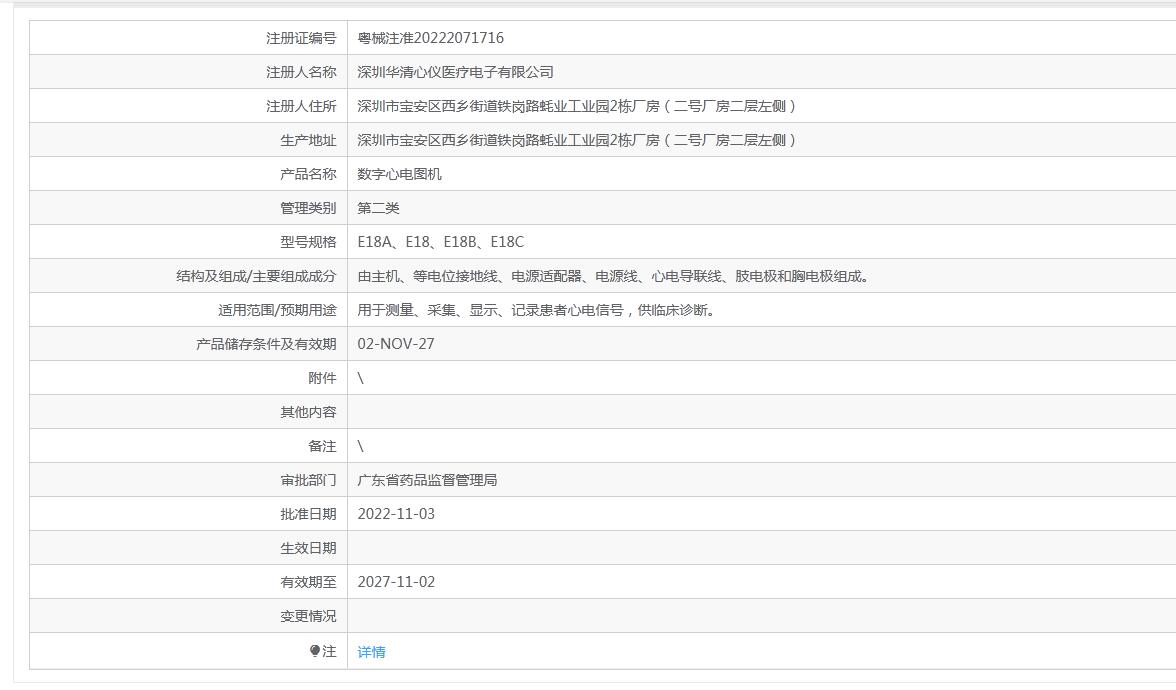
Task: Click the 注册人名称 label
Action: (x=301, y=72)
